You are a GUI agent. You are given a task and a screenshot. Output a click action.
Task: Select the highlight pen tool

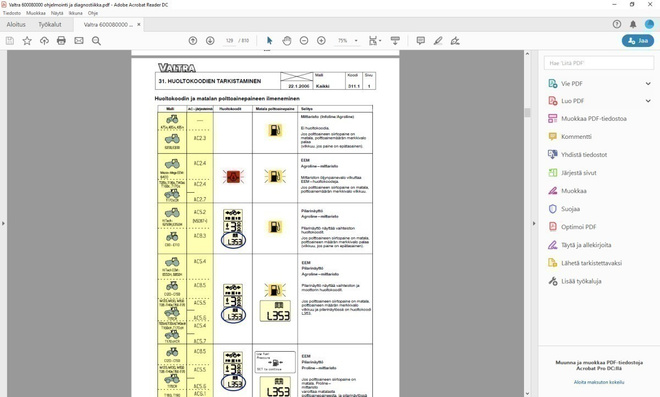[x=438, y=41]
